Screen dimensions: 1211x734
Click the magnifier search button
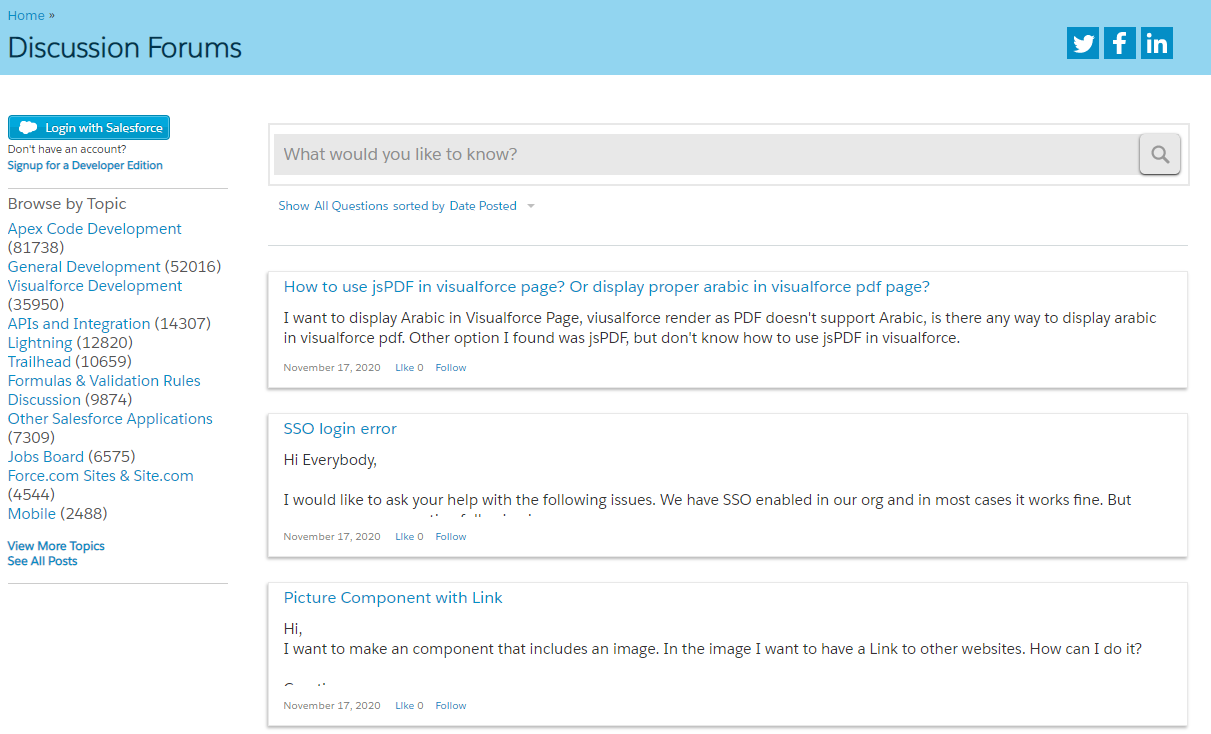pyautogui.click(x=1160, y=154)
